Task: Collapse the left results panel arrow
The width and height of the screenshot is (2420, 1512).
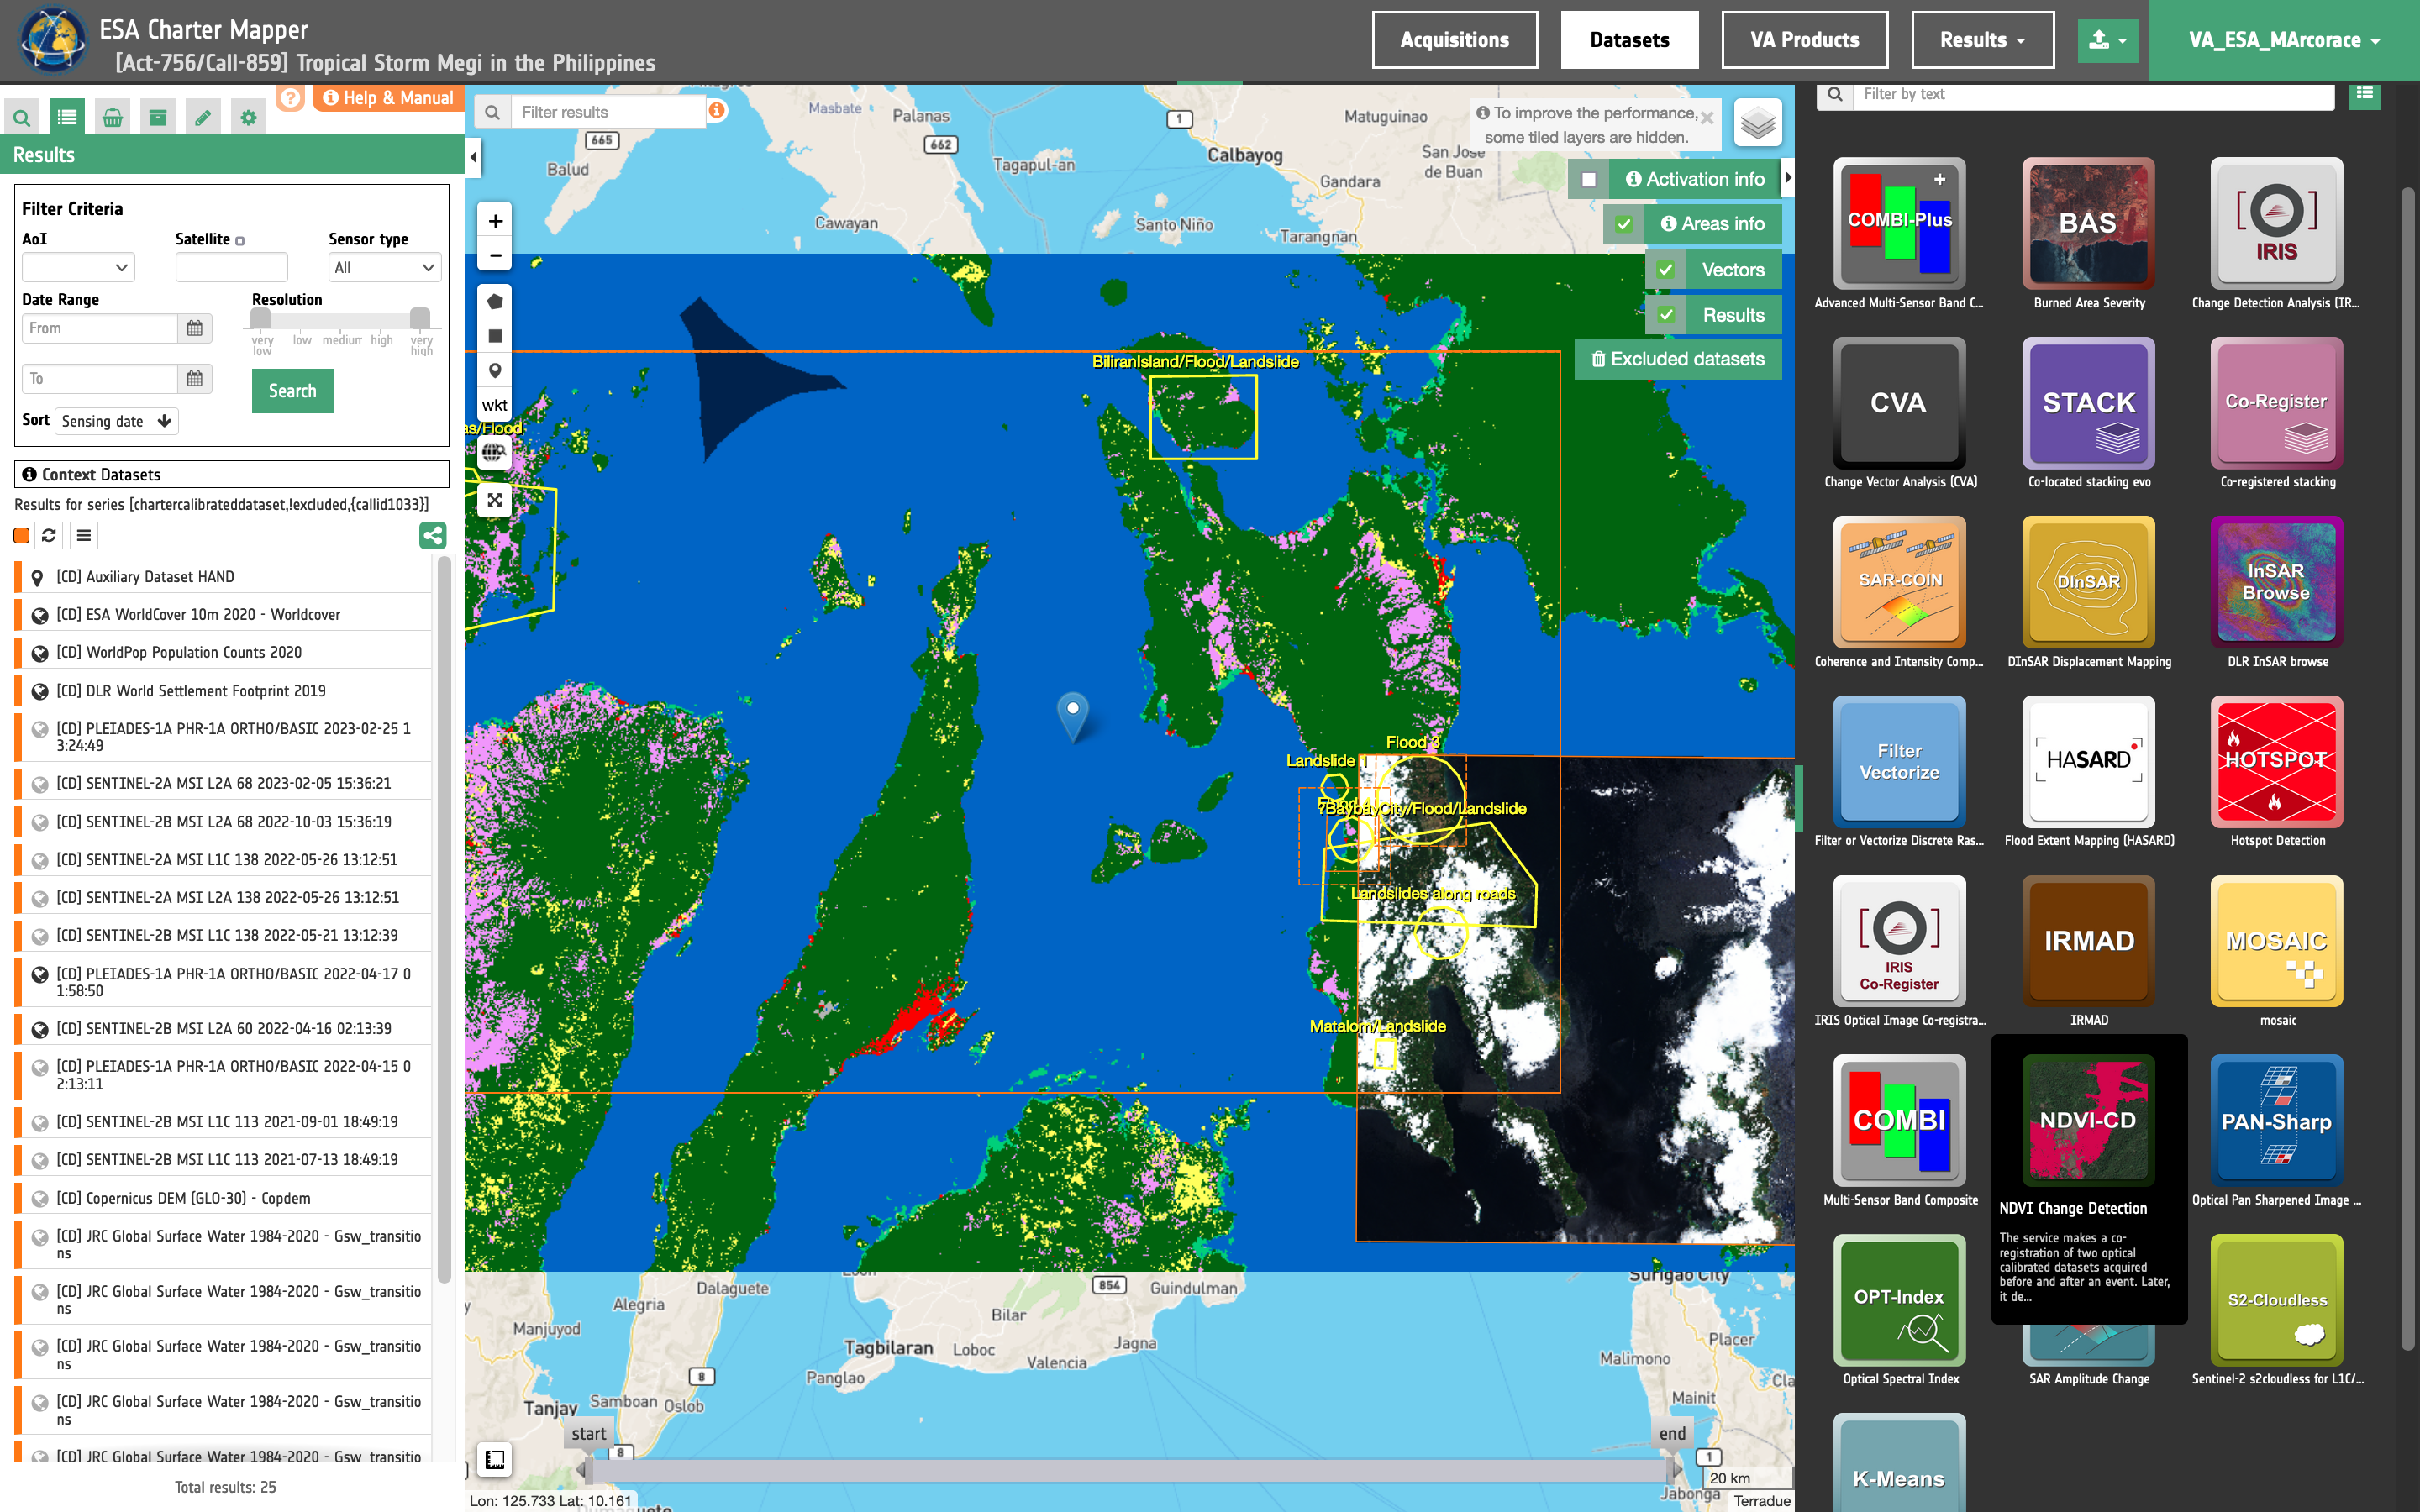Action: tap(474, 157)
